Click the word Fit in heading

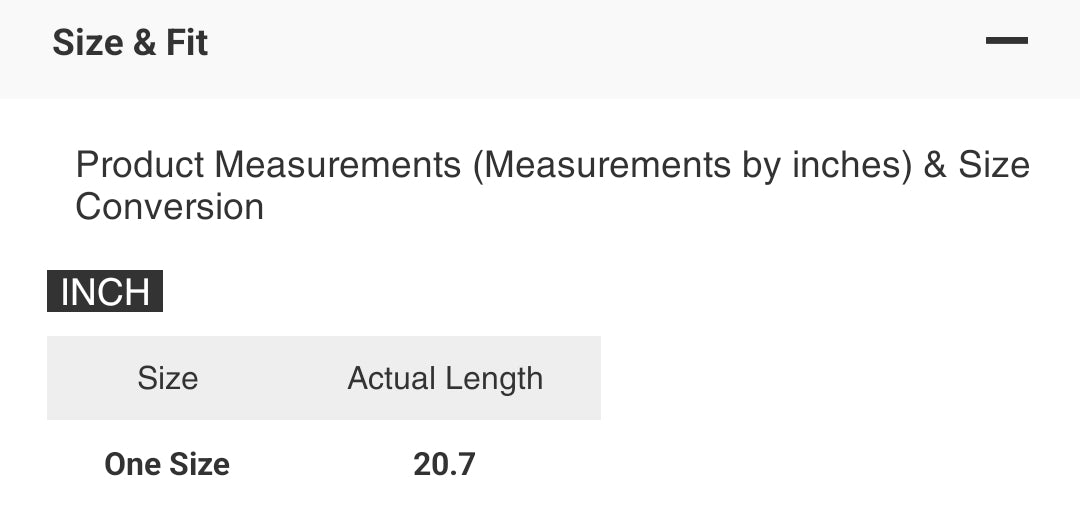tap(188, 43)
